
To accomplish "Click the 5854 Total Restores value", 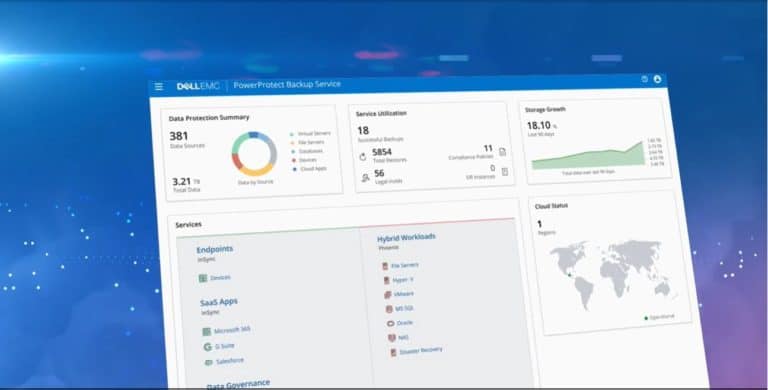I will pos(382,152).
